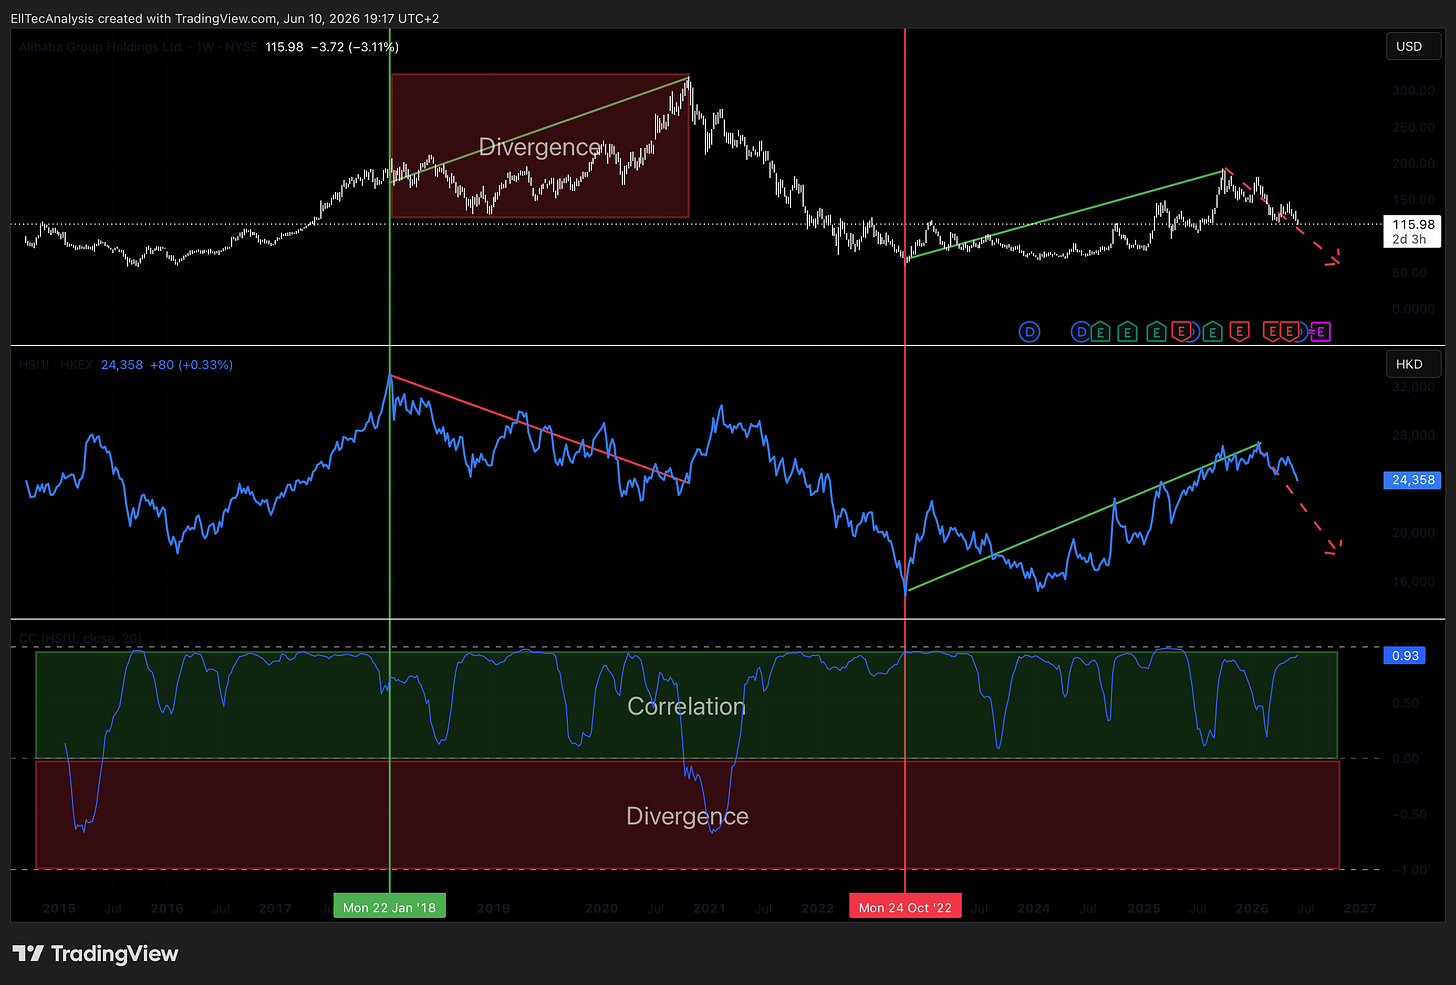Click the 115.98 last price label
This screenshot has height=985, width=1456.
coord(1413,231)
